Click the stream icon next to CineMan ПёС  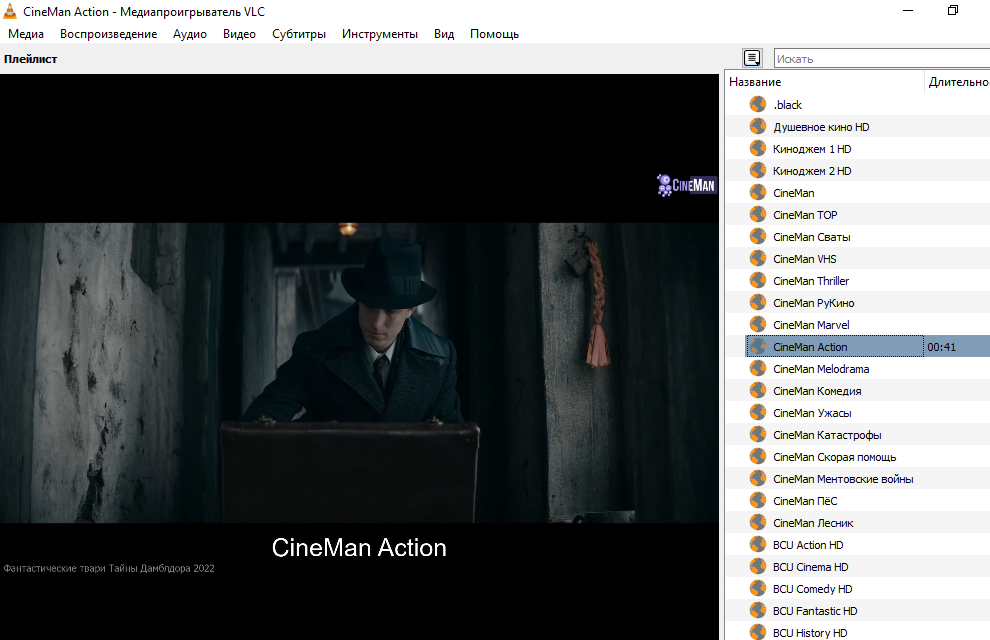tap(758, 501)
